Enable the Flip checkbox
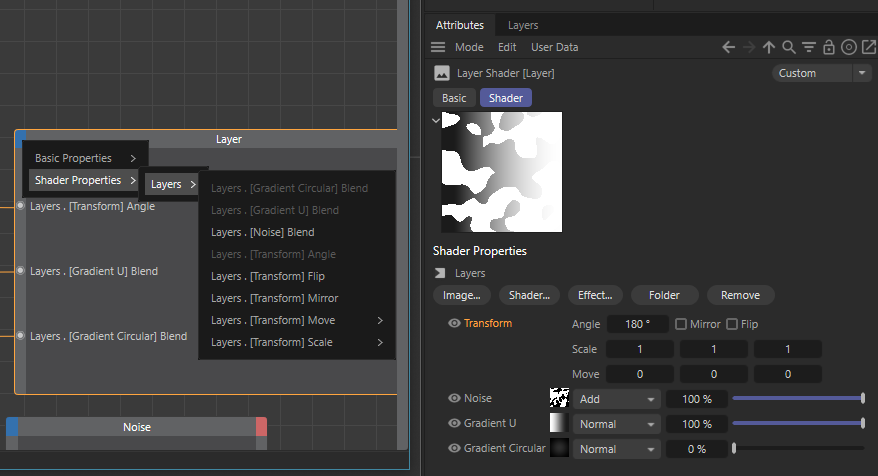 pyautogui.click(x=732, y=324)
